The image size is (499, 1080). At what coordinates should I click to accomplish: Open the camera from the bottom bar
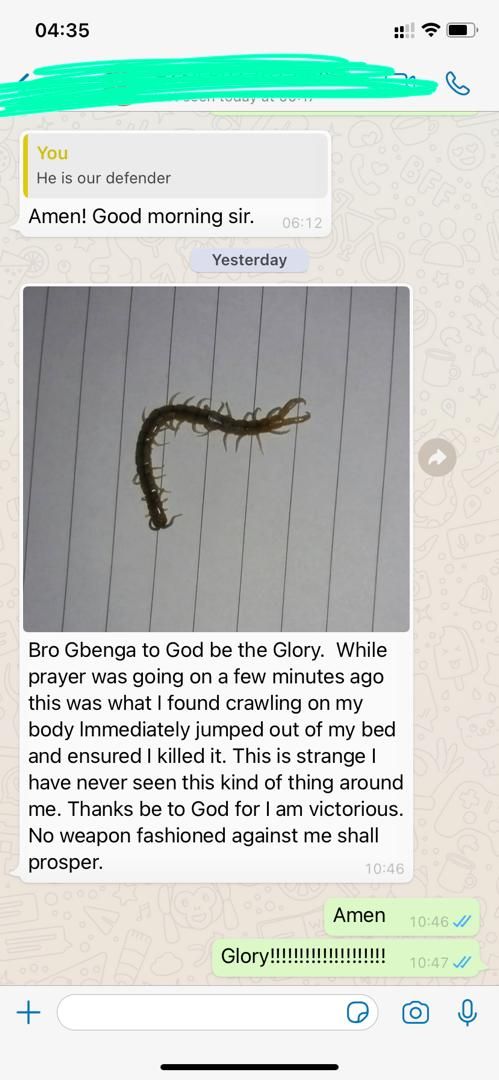click(415, 1012)
